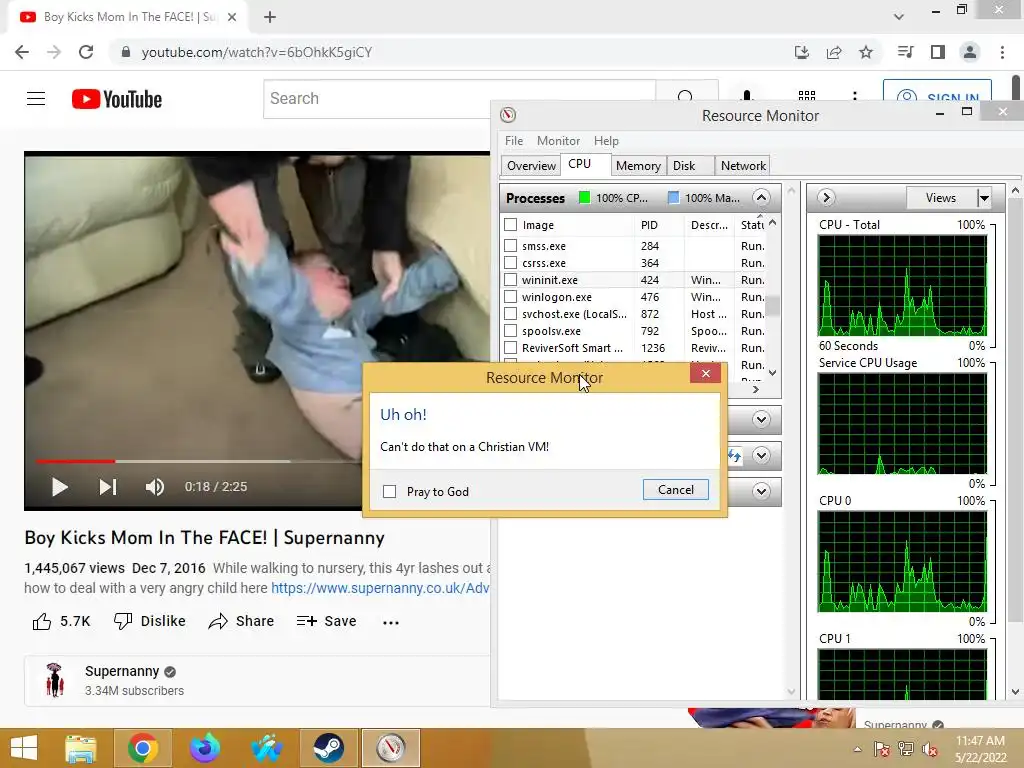
Task: Open the Windows Start button
Action: click(x=24, y=748)
